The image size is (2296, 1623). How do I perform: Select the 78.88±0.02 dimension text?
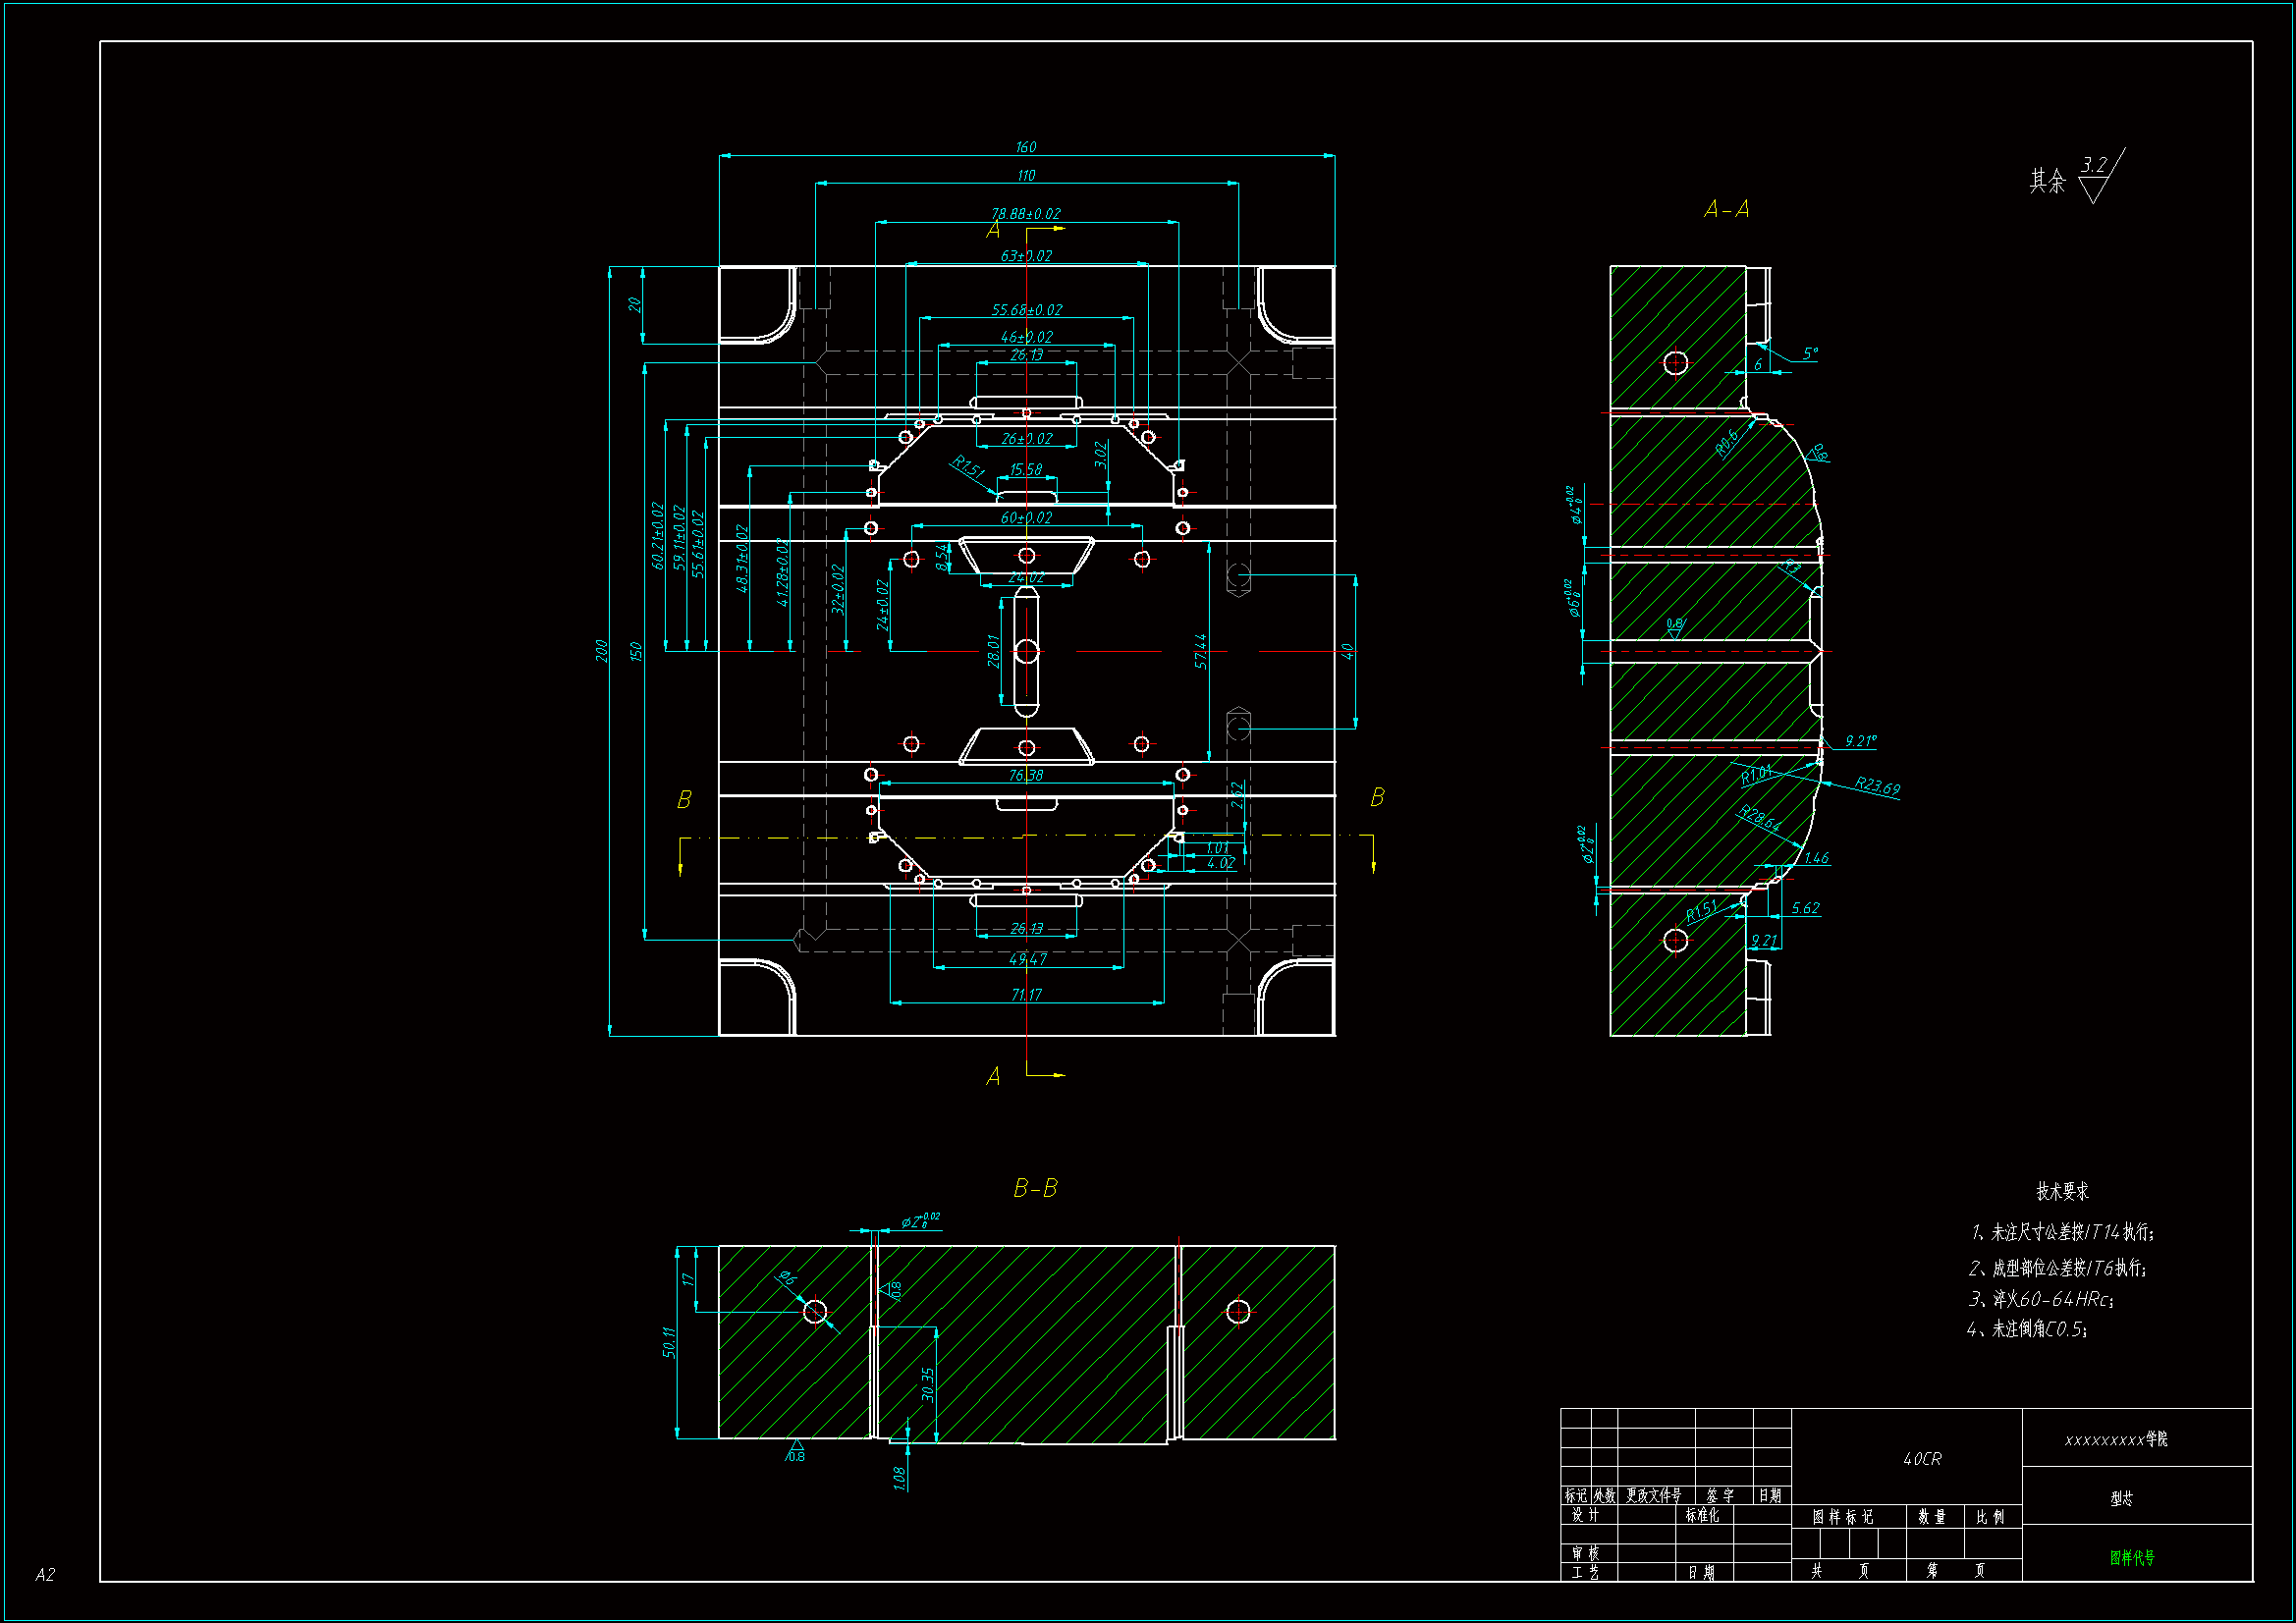[1026, 214]
